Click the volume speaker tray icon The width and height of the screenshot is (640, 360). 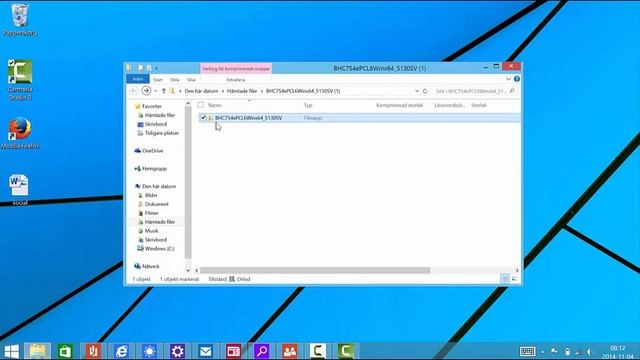point(589,351)
